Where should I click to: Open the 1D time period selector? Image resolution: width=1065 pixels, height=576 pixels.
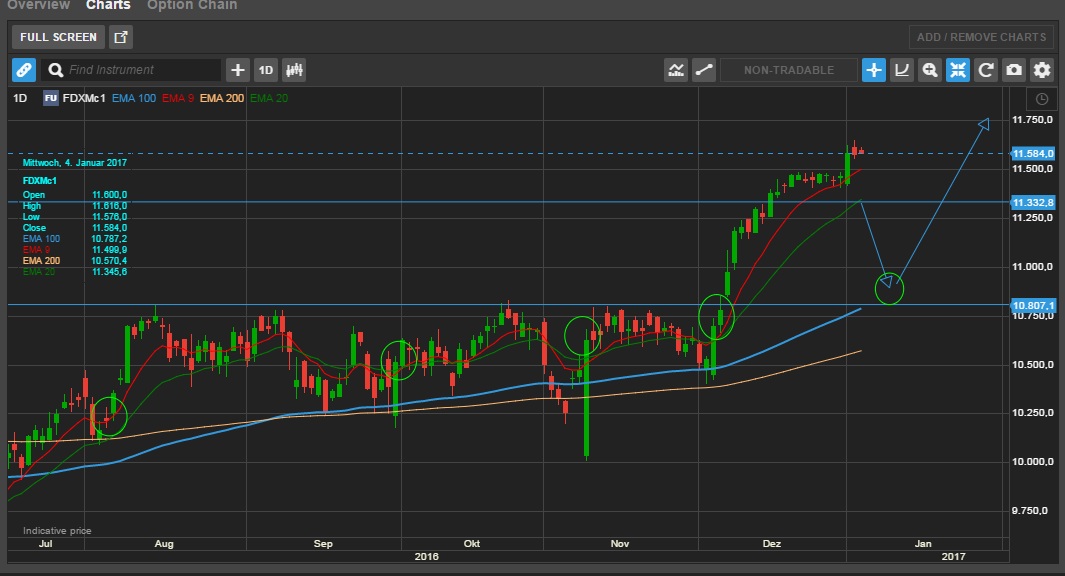pyautogui.click(x=266, y=70)
